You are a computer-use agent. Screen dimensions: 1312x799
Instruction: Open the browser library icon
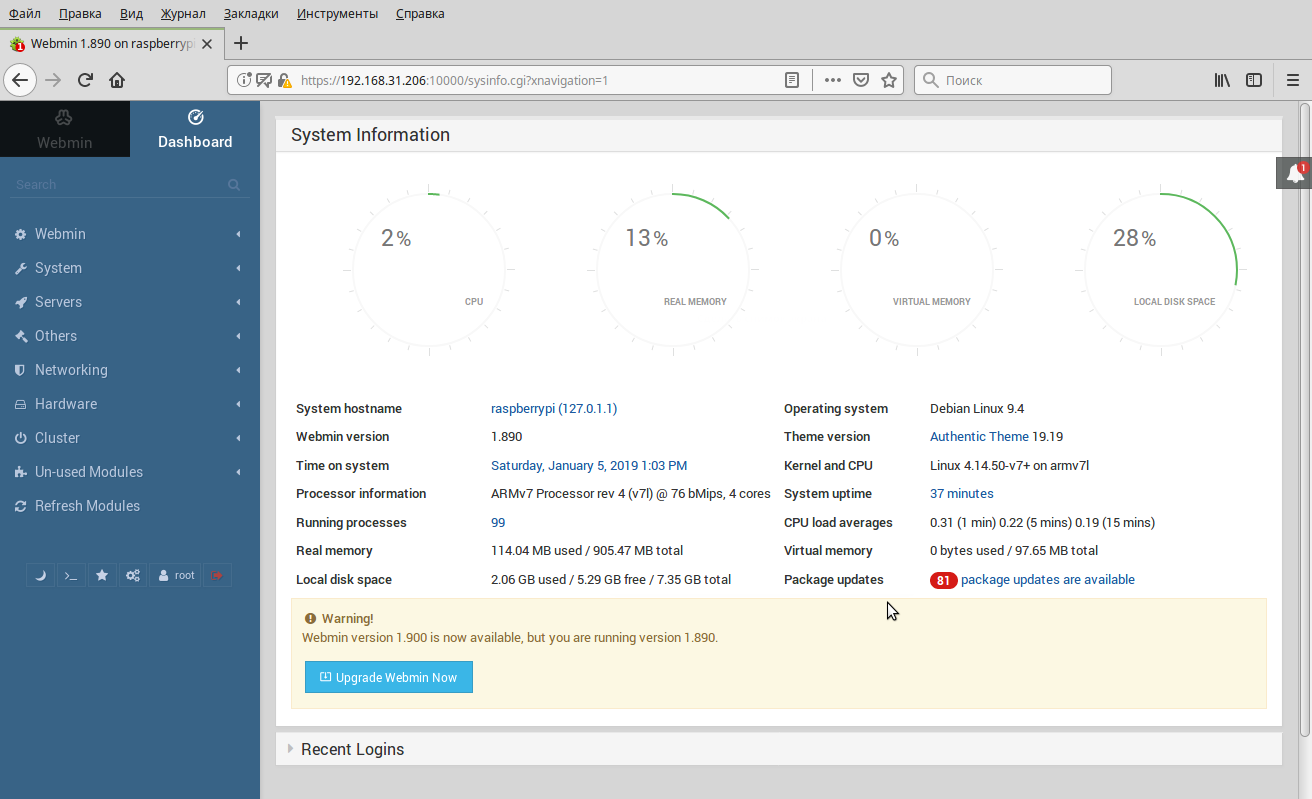pos(1222,80)
